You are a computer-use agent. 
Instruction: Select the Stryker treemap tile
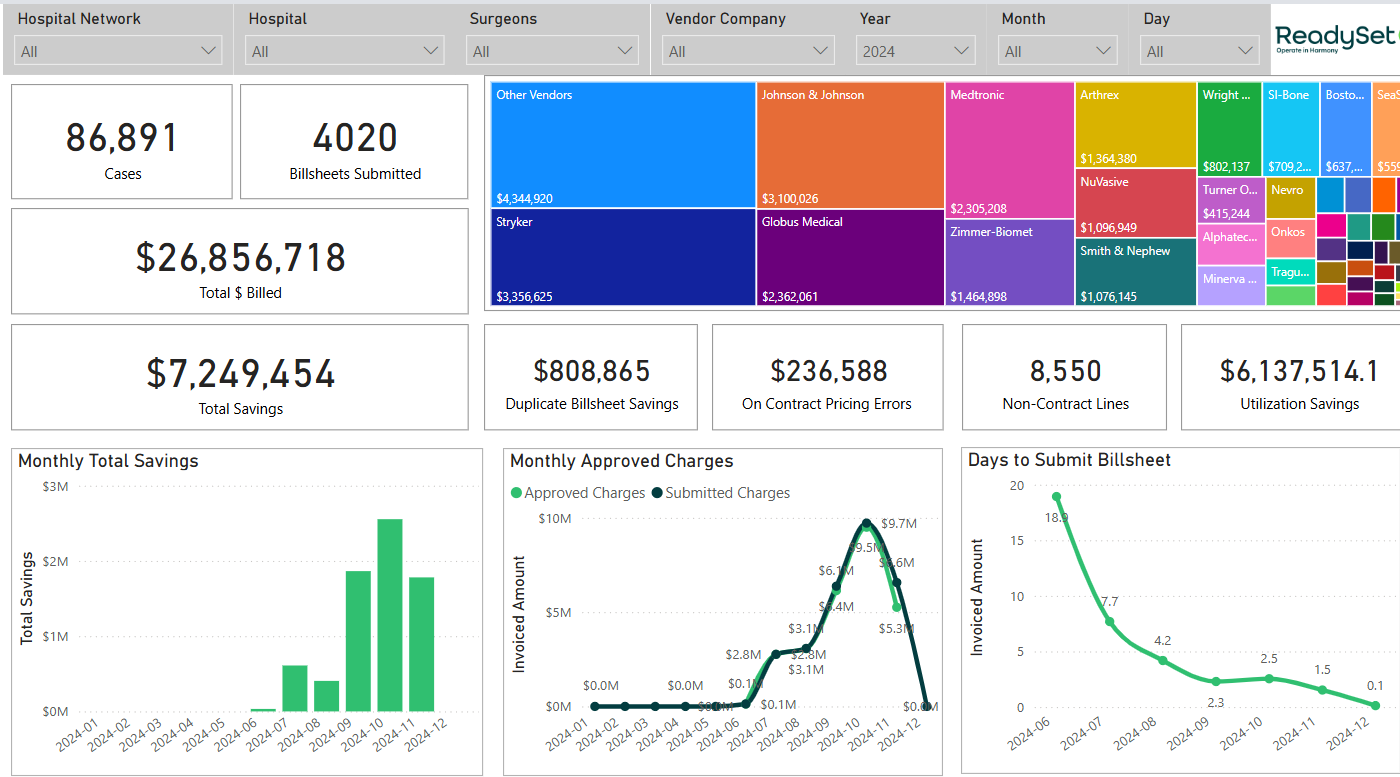point(623,257)
